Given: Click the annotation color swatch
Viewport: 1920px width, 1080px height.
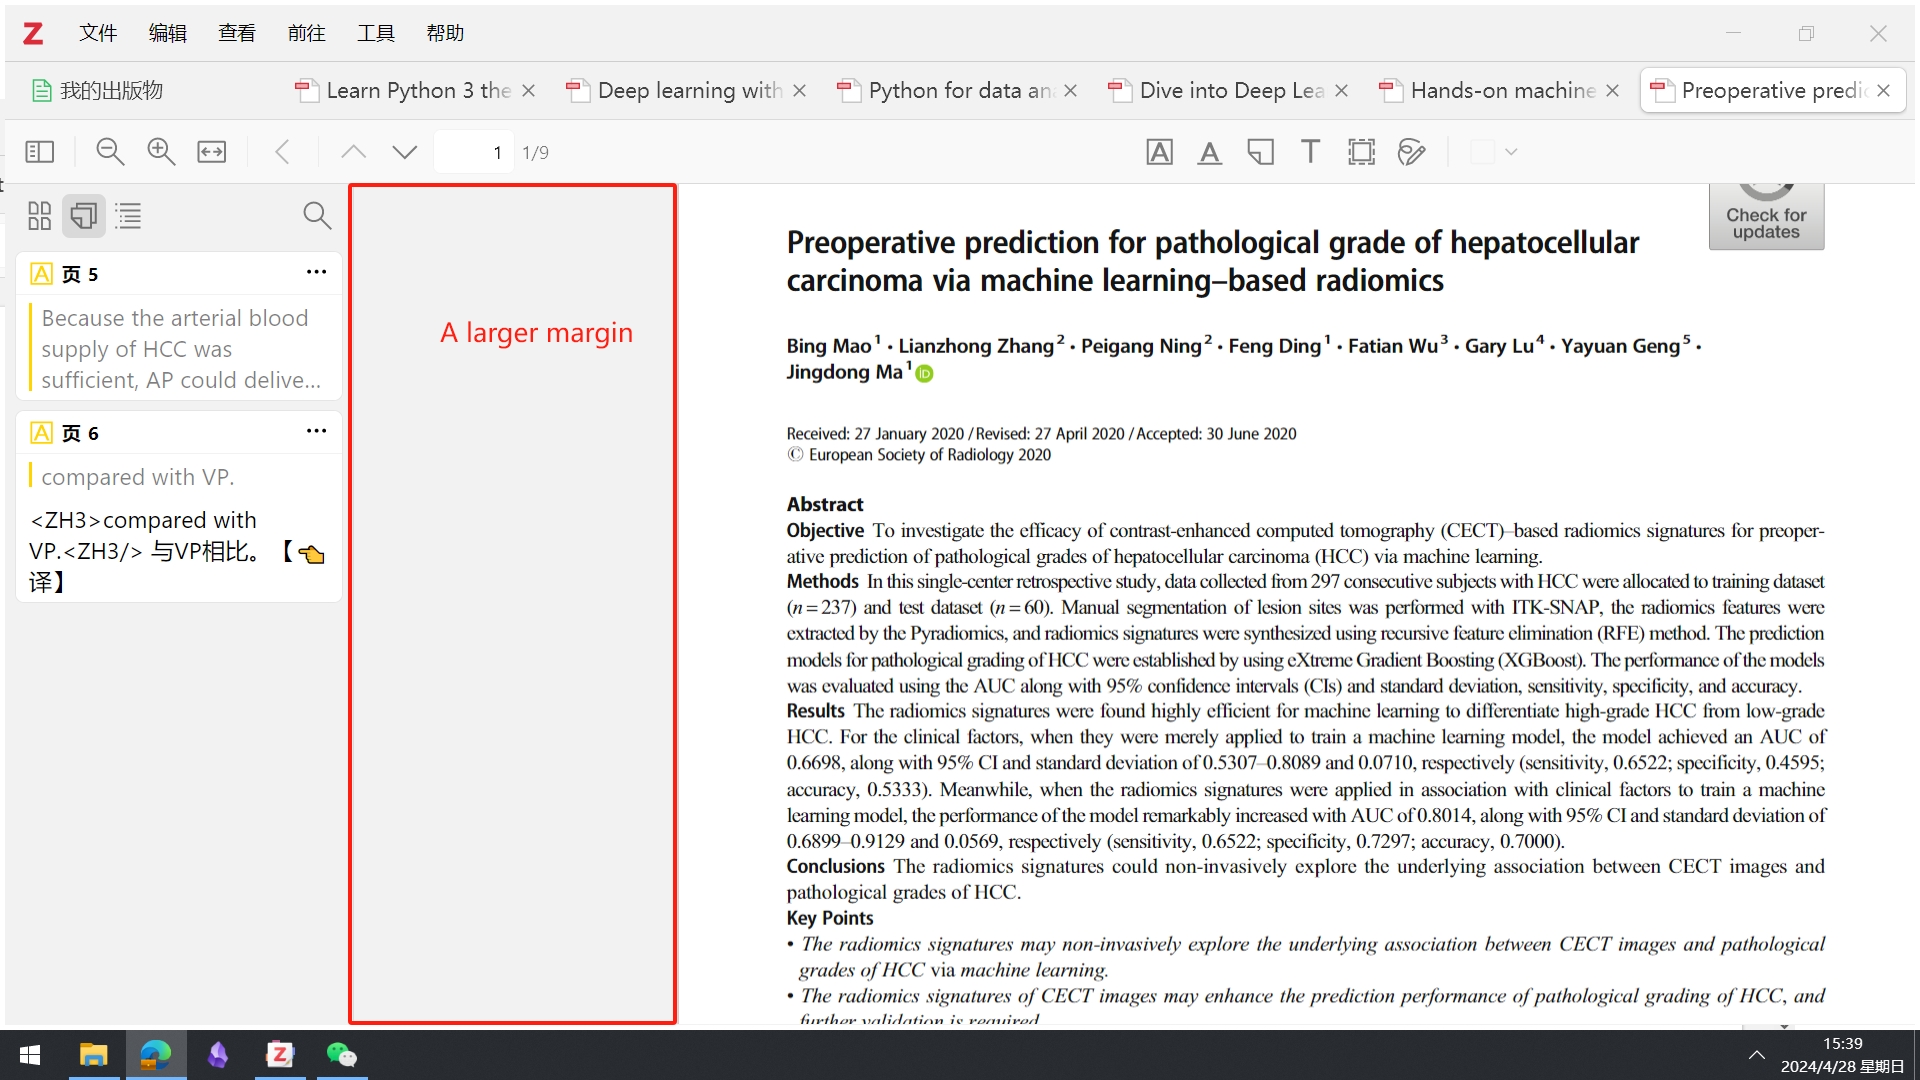Looking at the screenshot, I should (1483, 152).
